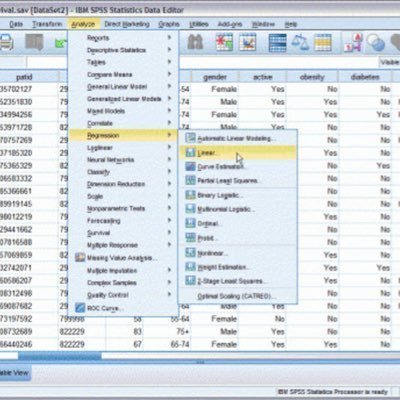This screenshot has width=400, height=400.
Task: Open the Data menu
Action: pos(16,24)
